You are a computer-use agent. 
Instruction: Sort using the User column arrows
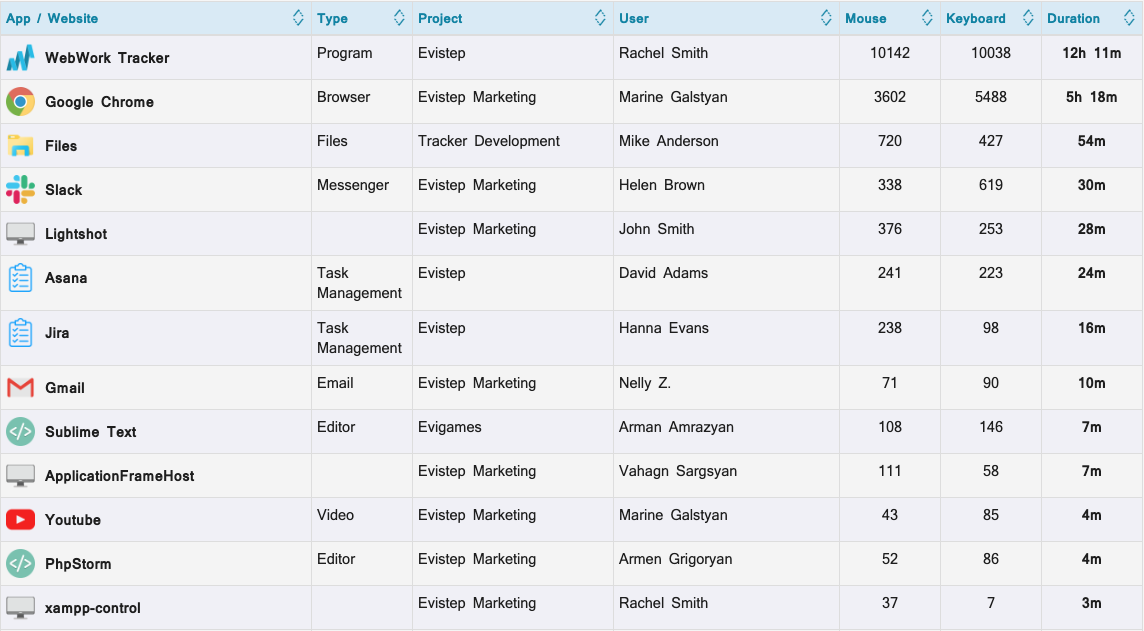(x=826, y=18)
